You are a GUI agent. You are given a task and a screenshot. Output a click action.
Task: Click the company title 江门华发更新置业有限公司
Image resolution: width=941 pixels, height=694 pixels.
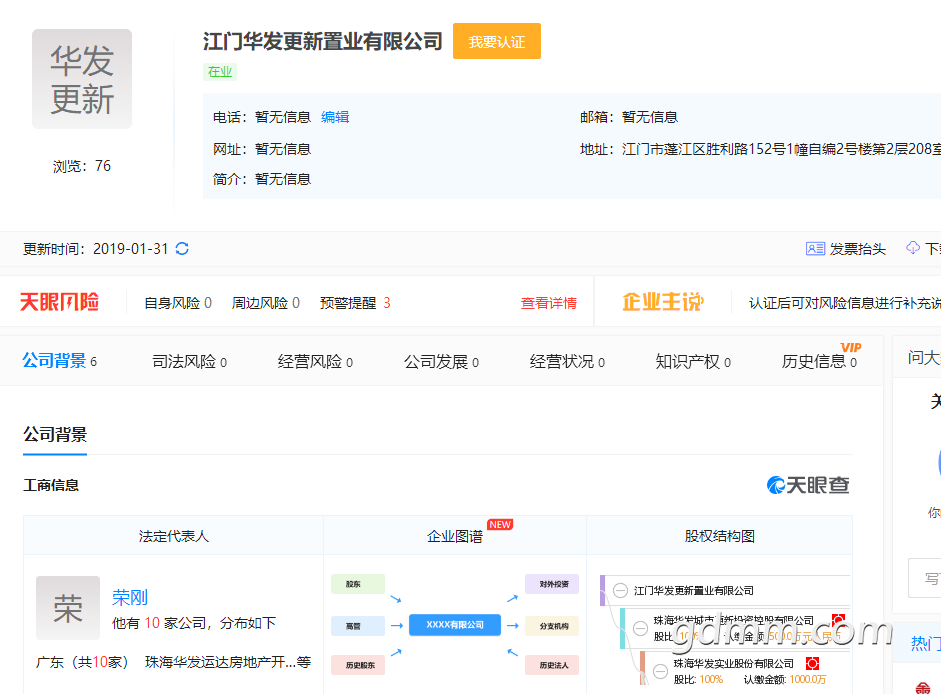323,41
